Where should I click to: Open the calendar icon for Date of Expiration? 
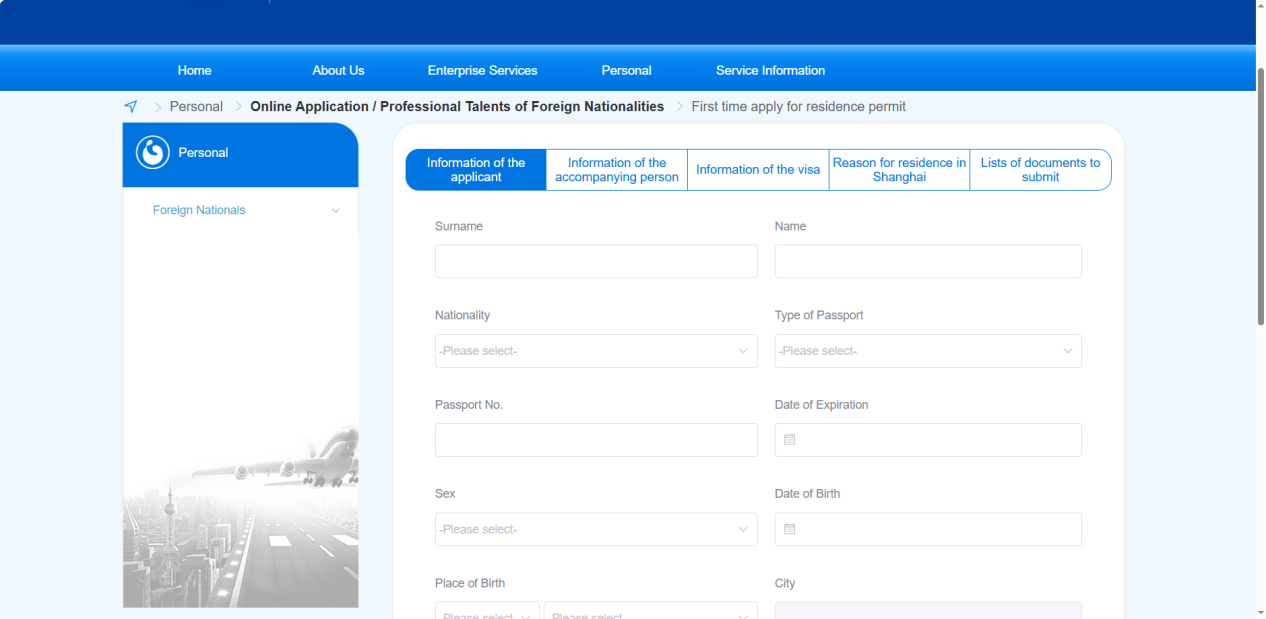(x=789, y=440)
